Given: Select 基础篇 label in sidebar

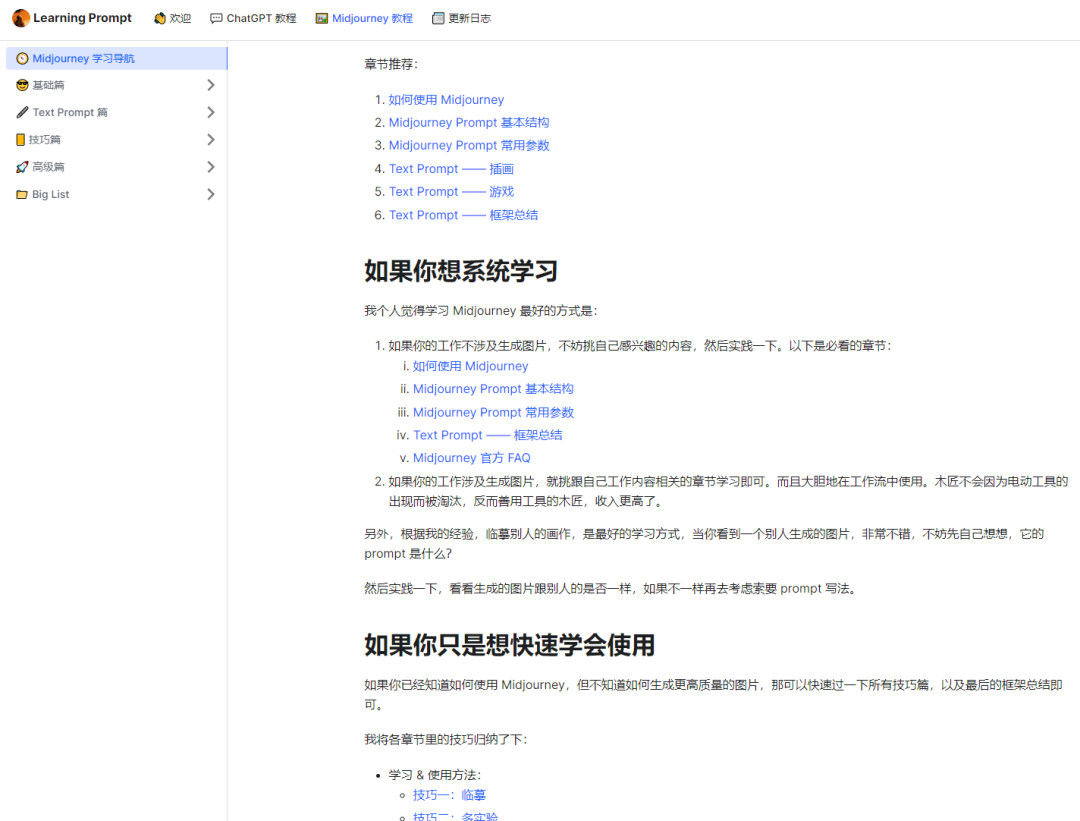Looking at the screenshot, I should tap(48, 85).
